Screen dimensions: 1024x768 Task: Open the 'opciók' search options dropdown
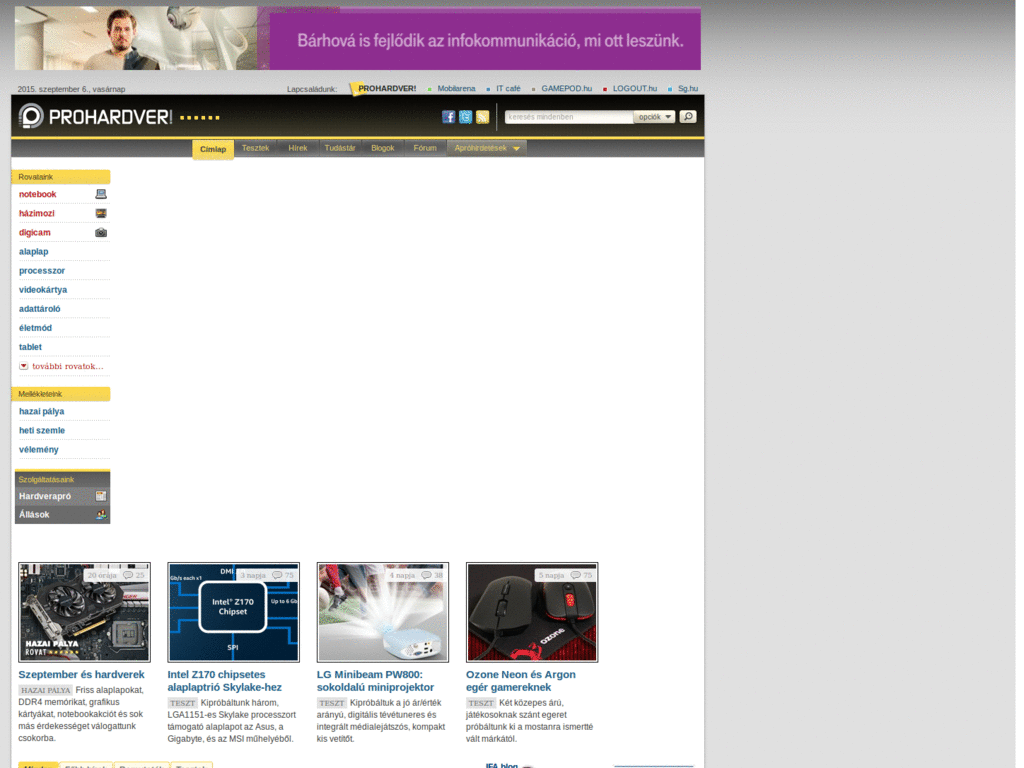coord(655,117)
